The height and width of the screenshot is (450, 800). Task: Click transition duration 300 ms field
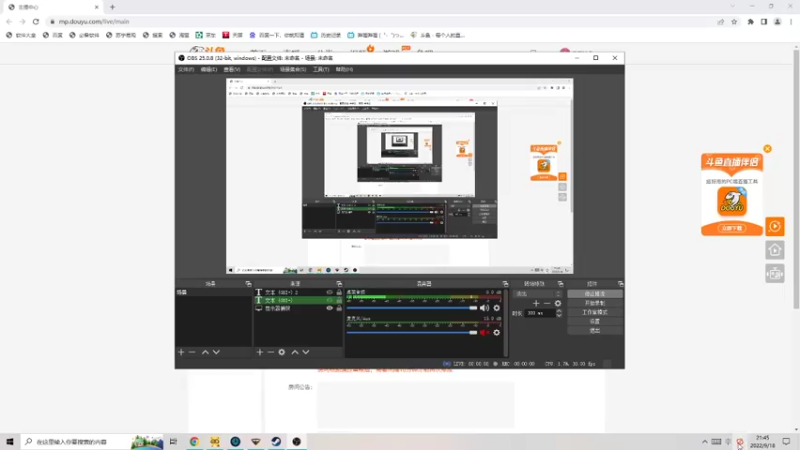click(540, 313)
